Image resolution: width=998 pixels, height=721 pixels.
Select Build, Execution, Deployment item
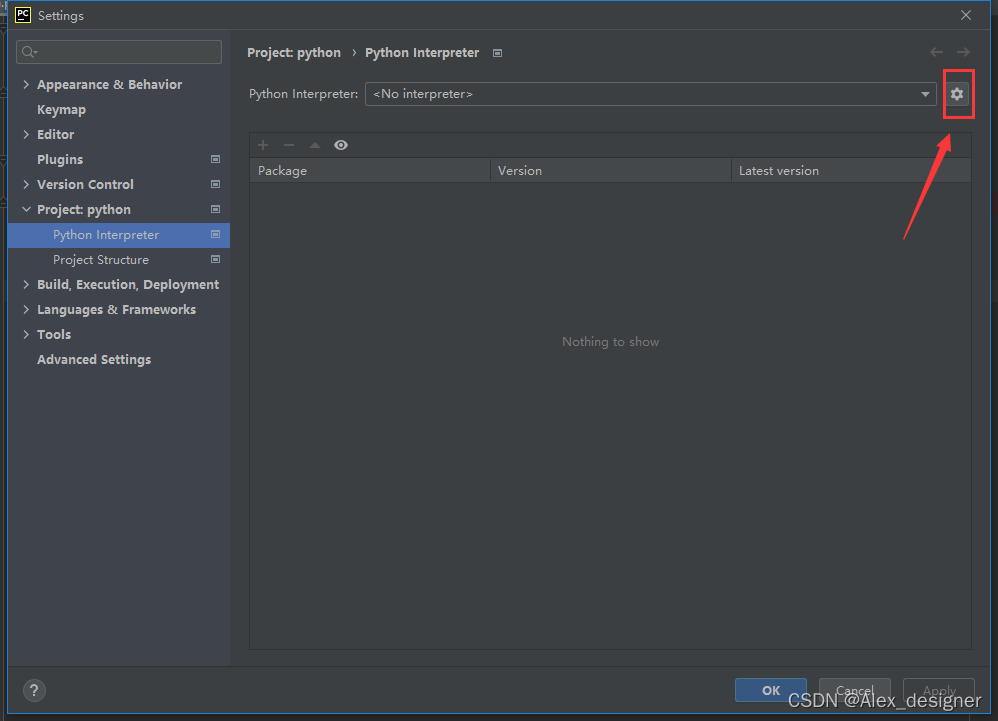coord(128,284)
